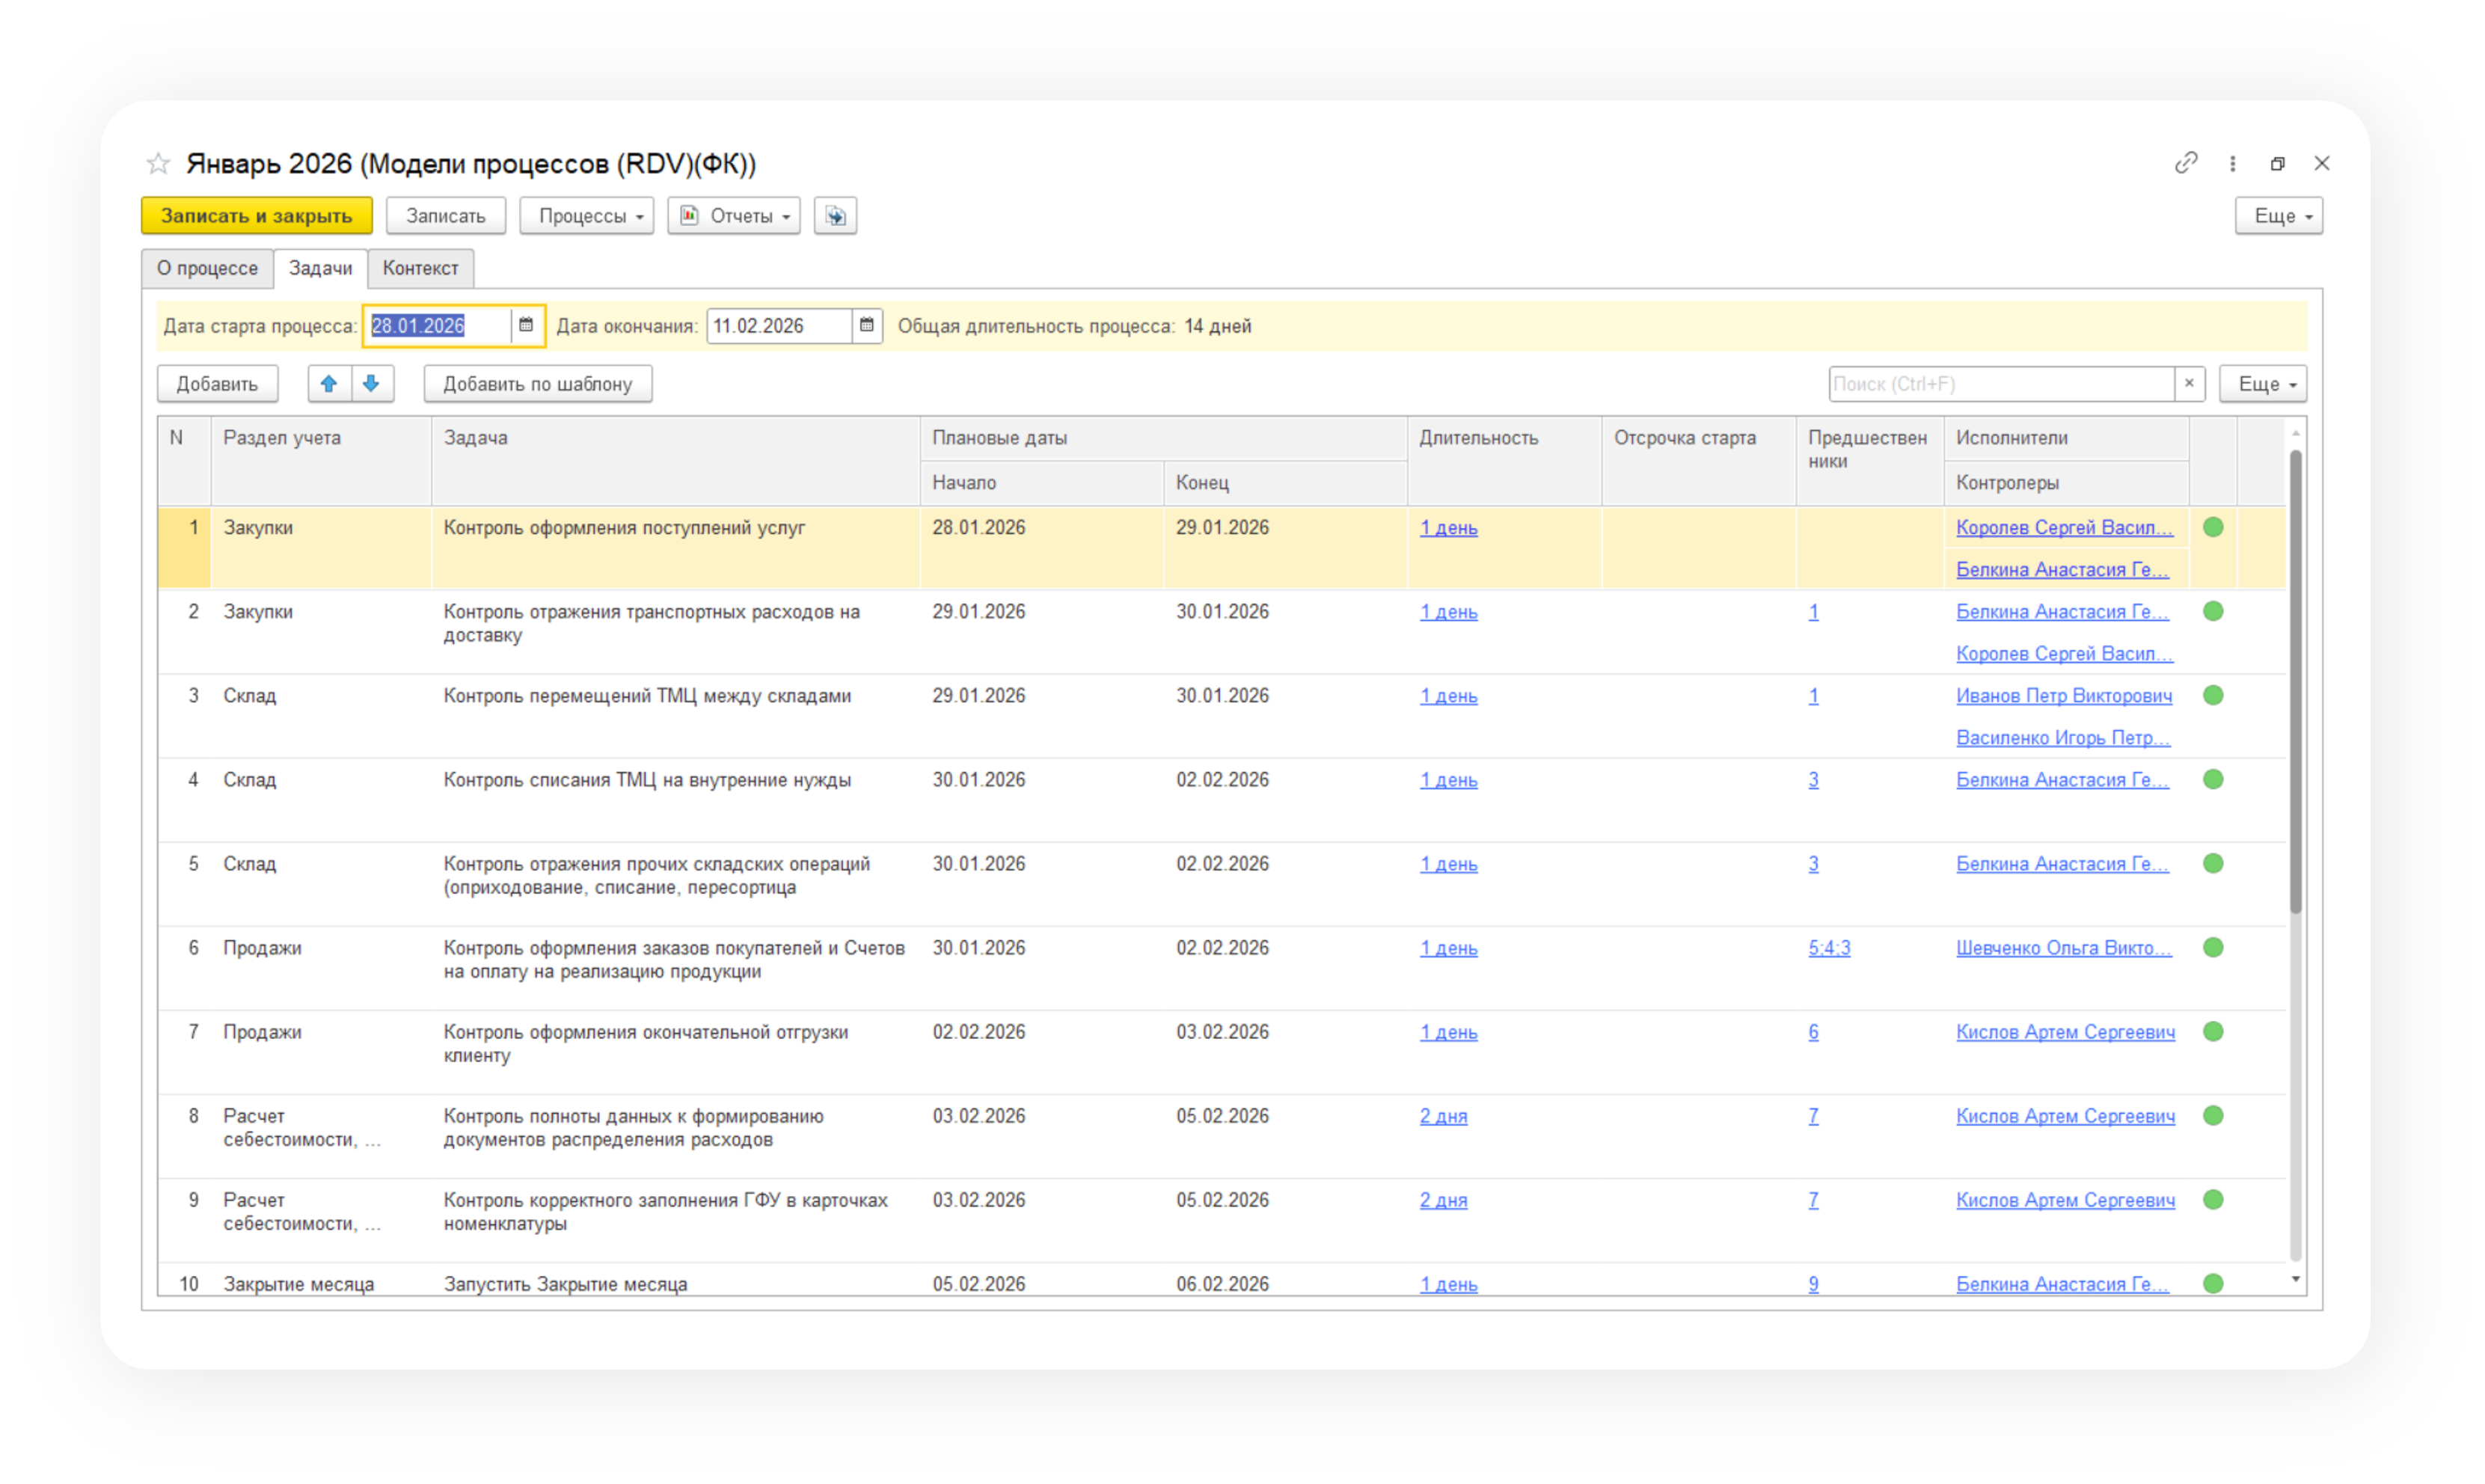Open calendar picker for process start date
This screenshot has width=2485, height=1484.
526,325
